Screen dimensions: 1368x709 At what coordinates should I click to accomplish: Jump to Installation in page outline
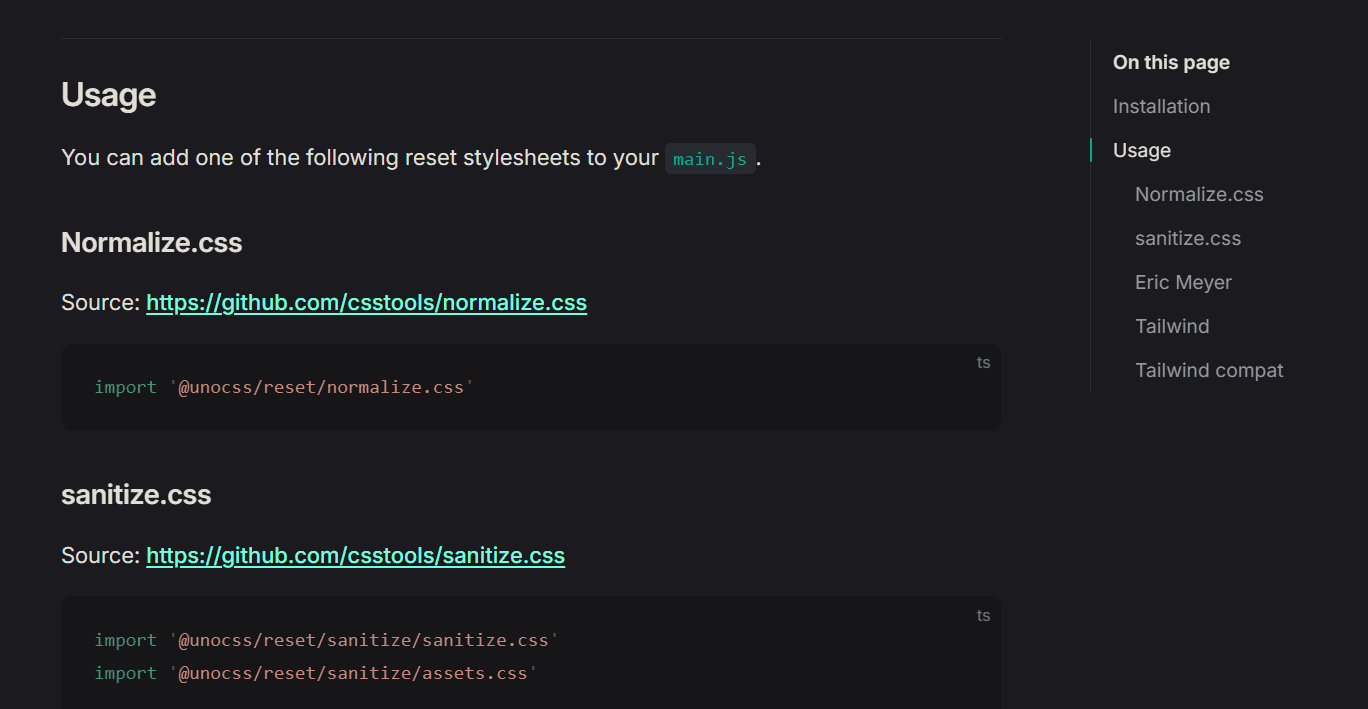click(1161, 106)
